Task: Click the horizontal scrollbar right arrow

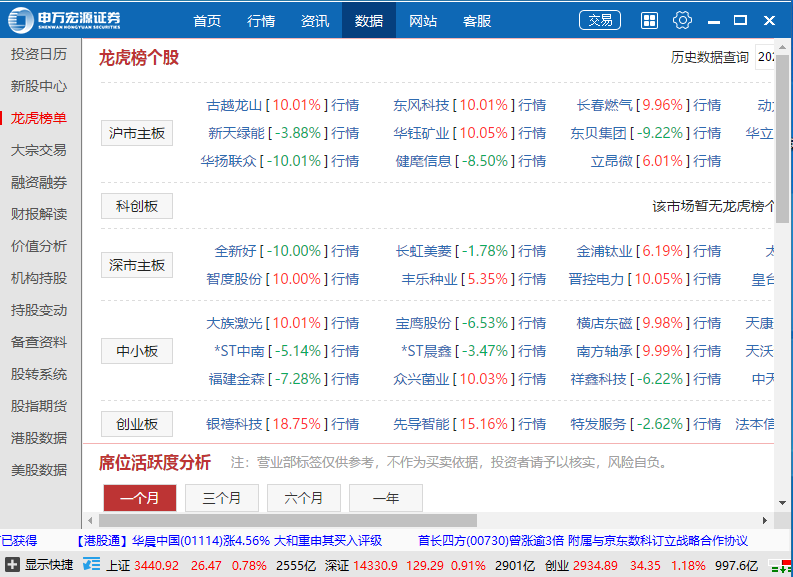Action: point(765,520)
